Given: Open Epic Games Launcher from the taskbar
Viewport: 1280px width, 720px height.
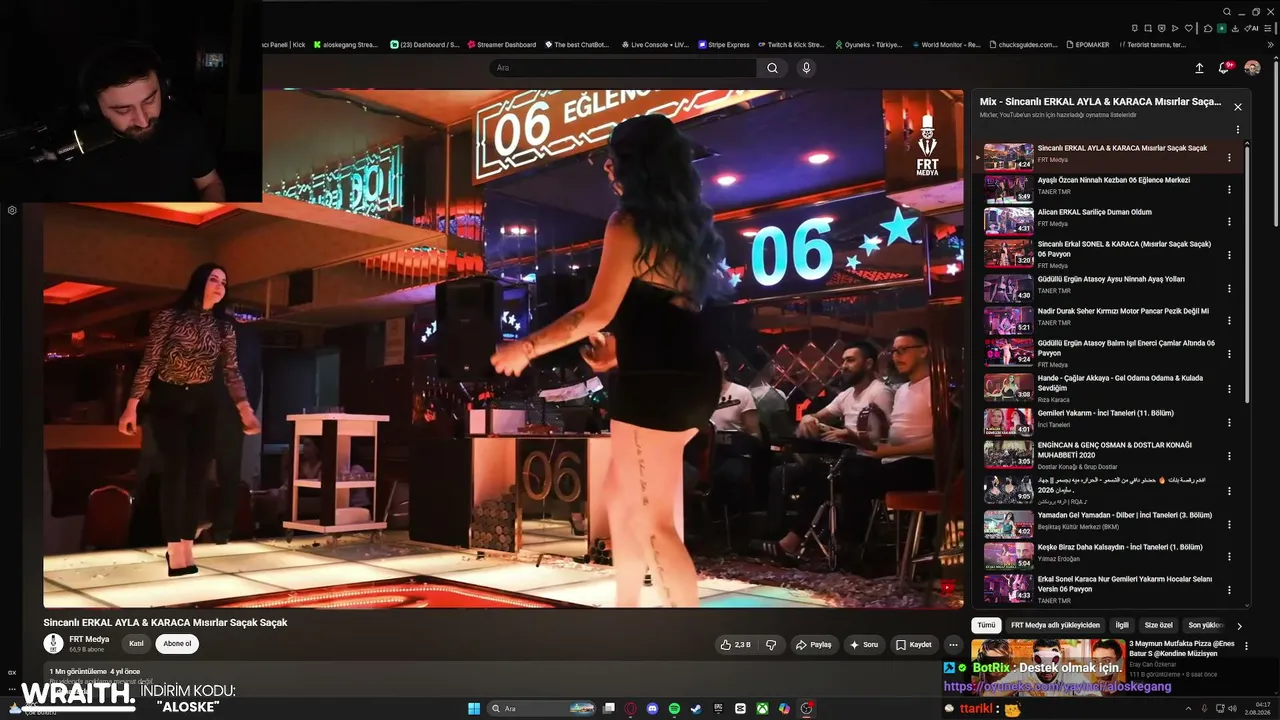Looking at the screenshot, I should point(718,708).
